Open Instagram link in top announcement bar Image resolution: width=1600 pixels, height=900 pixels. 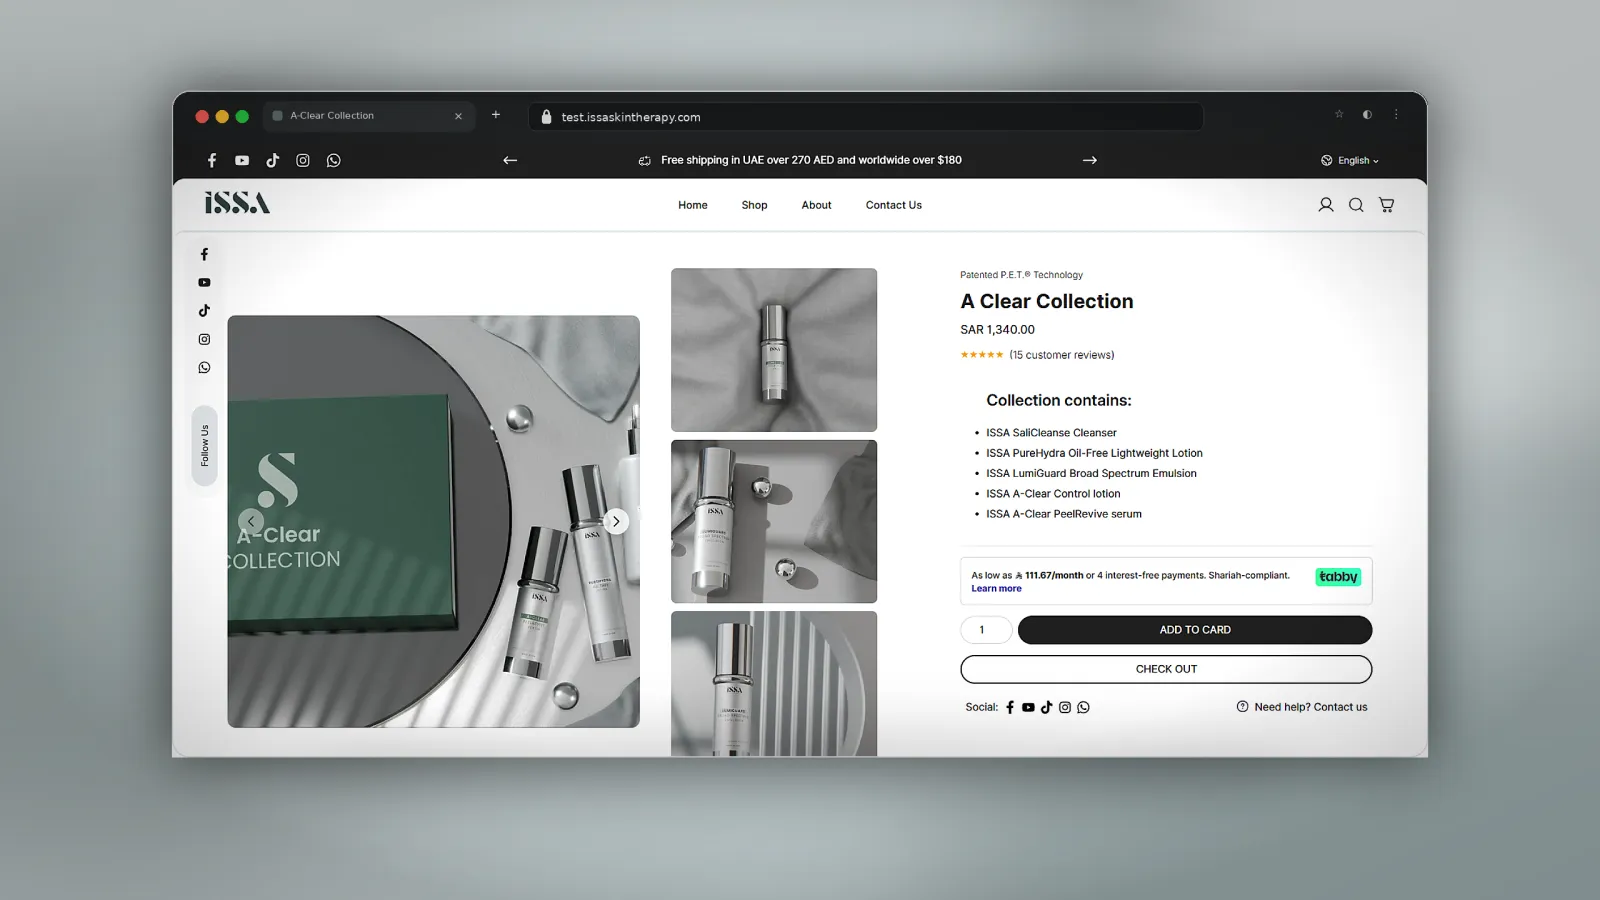click(x=303, y=160)
